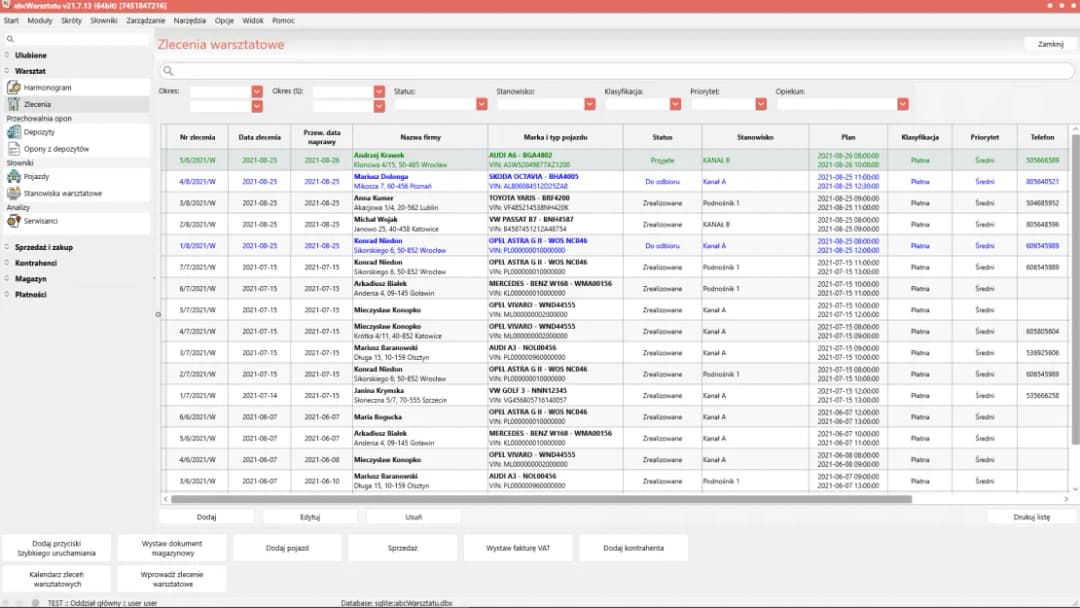Image resolution: width=1080 pixels, height=608 pixels.
Task: Open the Opiekun filter dropdown
Action: click(903, 104)
